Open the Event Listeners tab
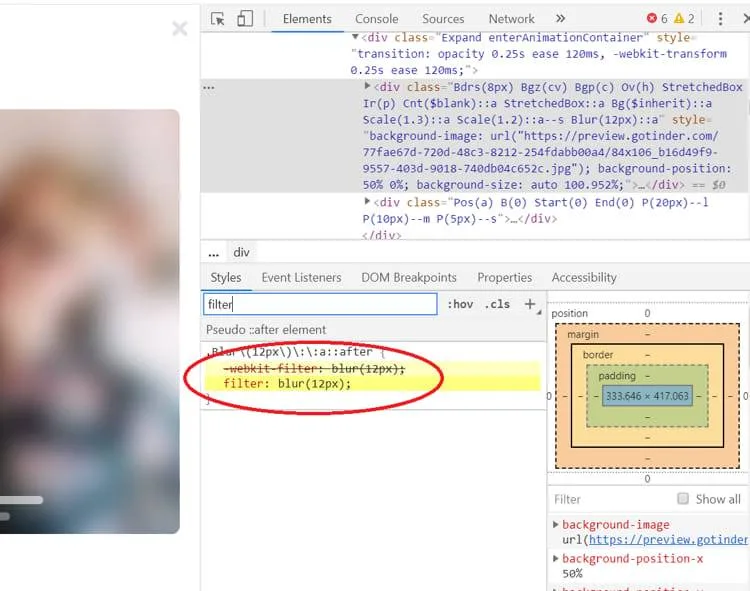This screenshot has height=591, width=750. 301,277
